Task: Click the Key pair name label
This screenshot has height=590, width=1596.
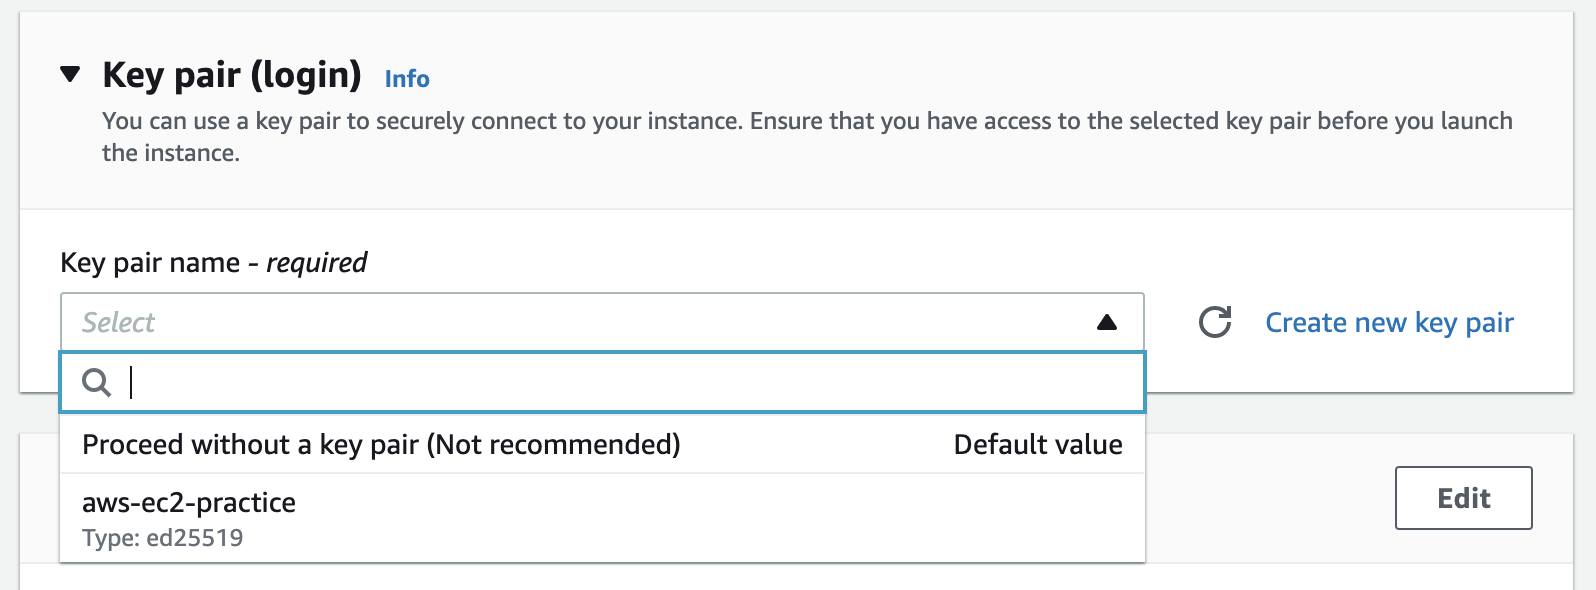Action: tap(150, 263)
